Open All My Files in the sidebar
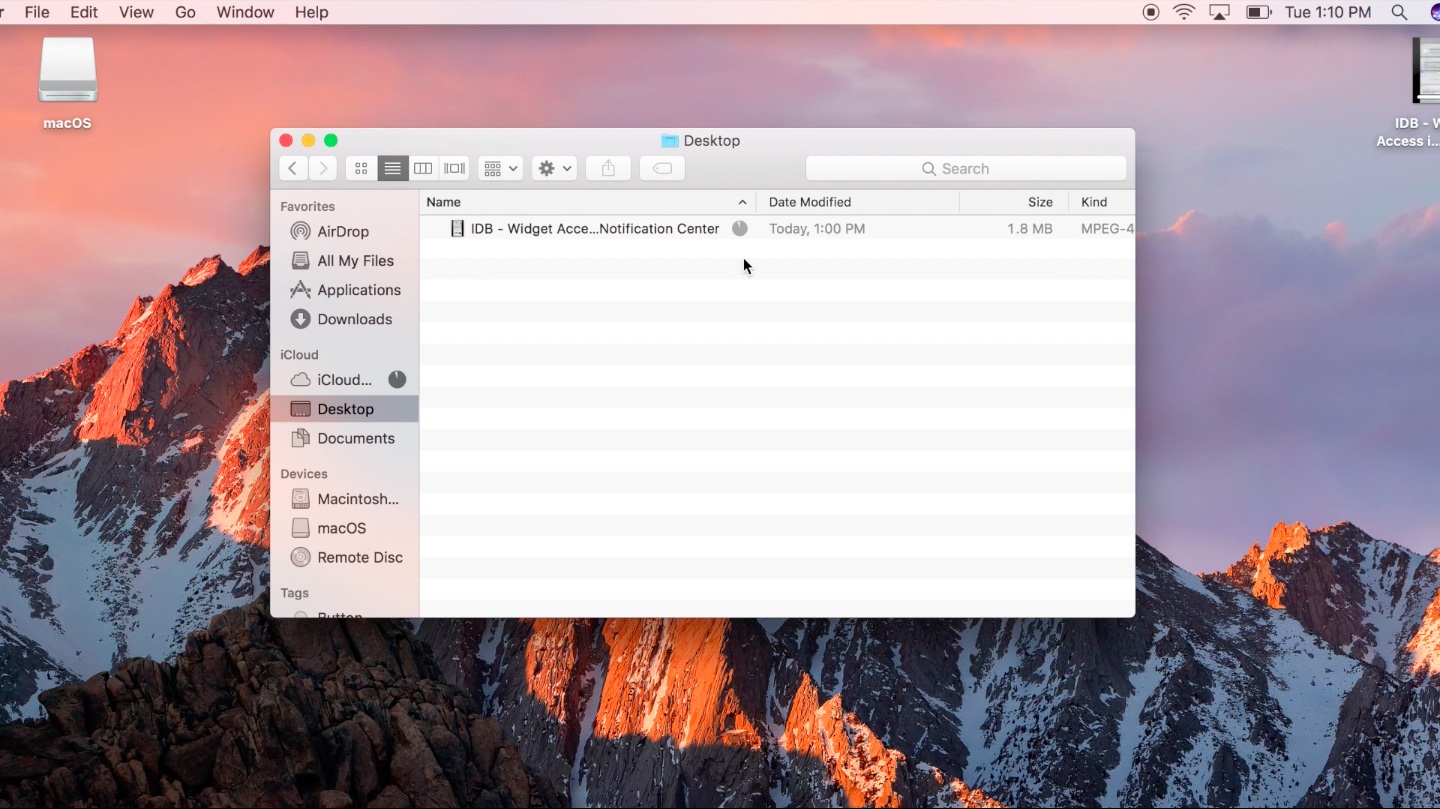Viewport: 1440px width, 809px height. click(x=344, y=261)
